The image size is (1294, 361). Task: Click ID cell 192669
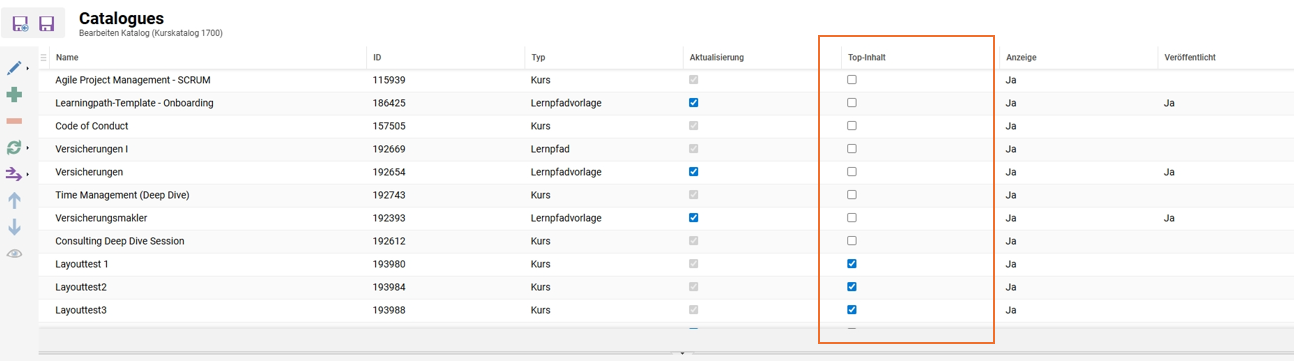388,149
